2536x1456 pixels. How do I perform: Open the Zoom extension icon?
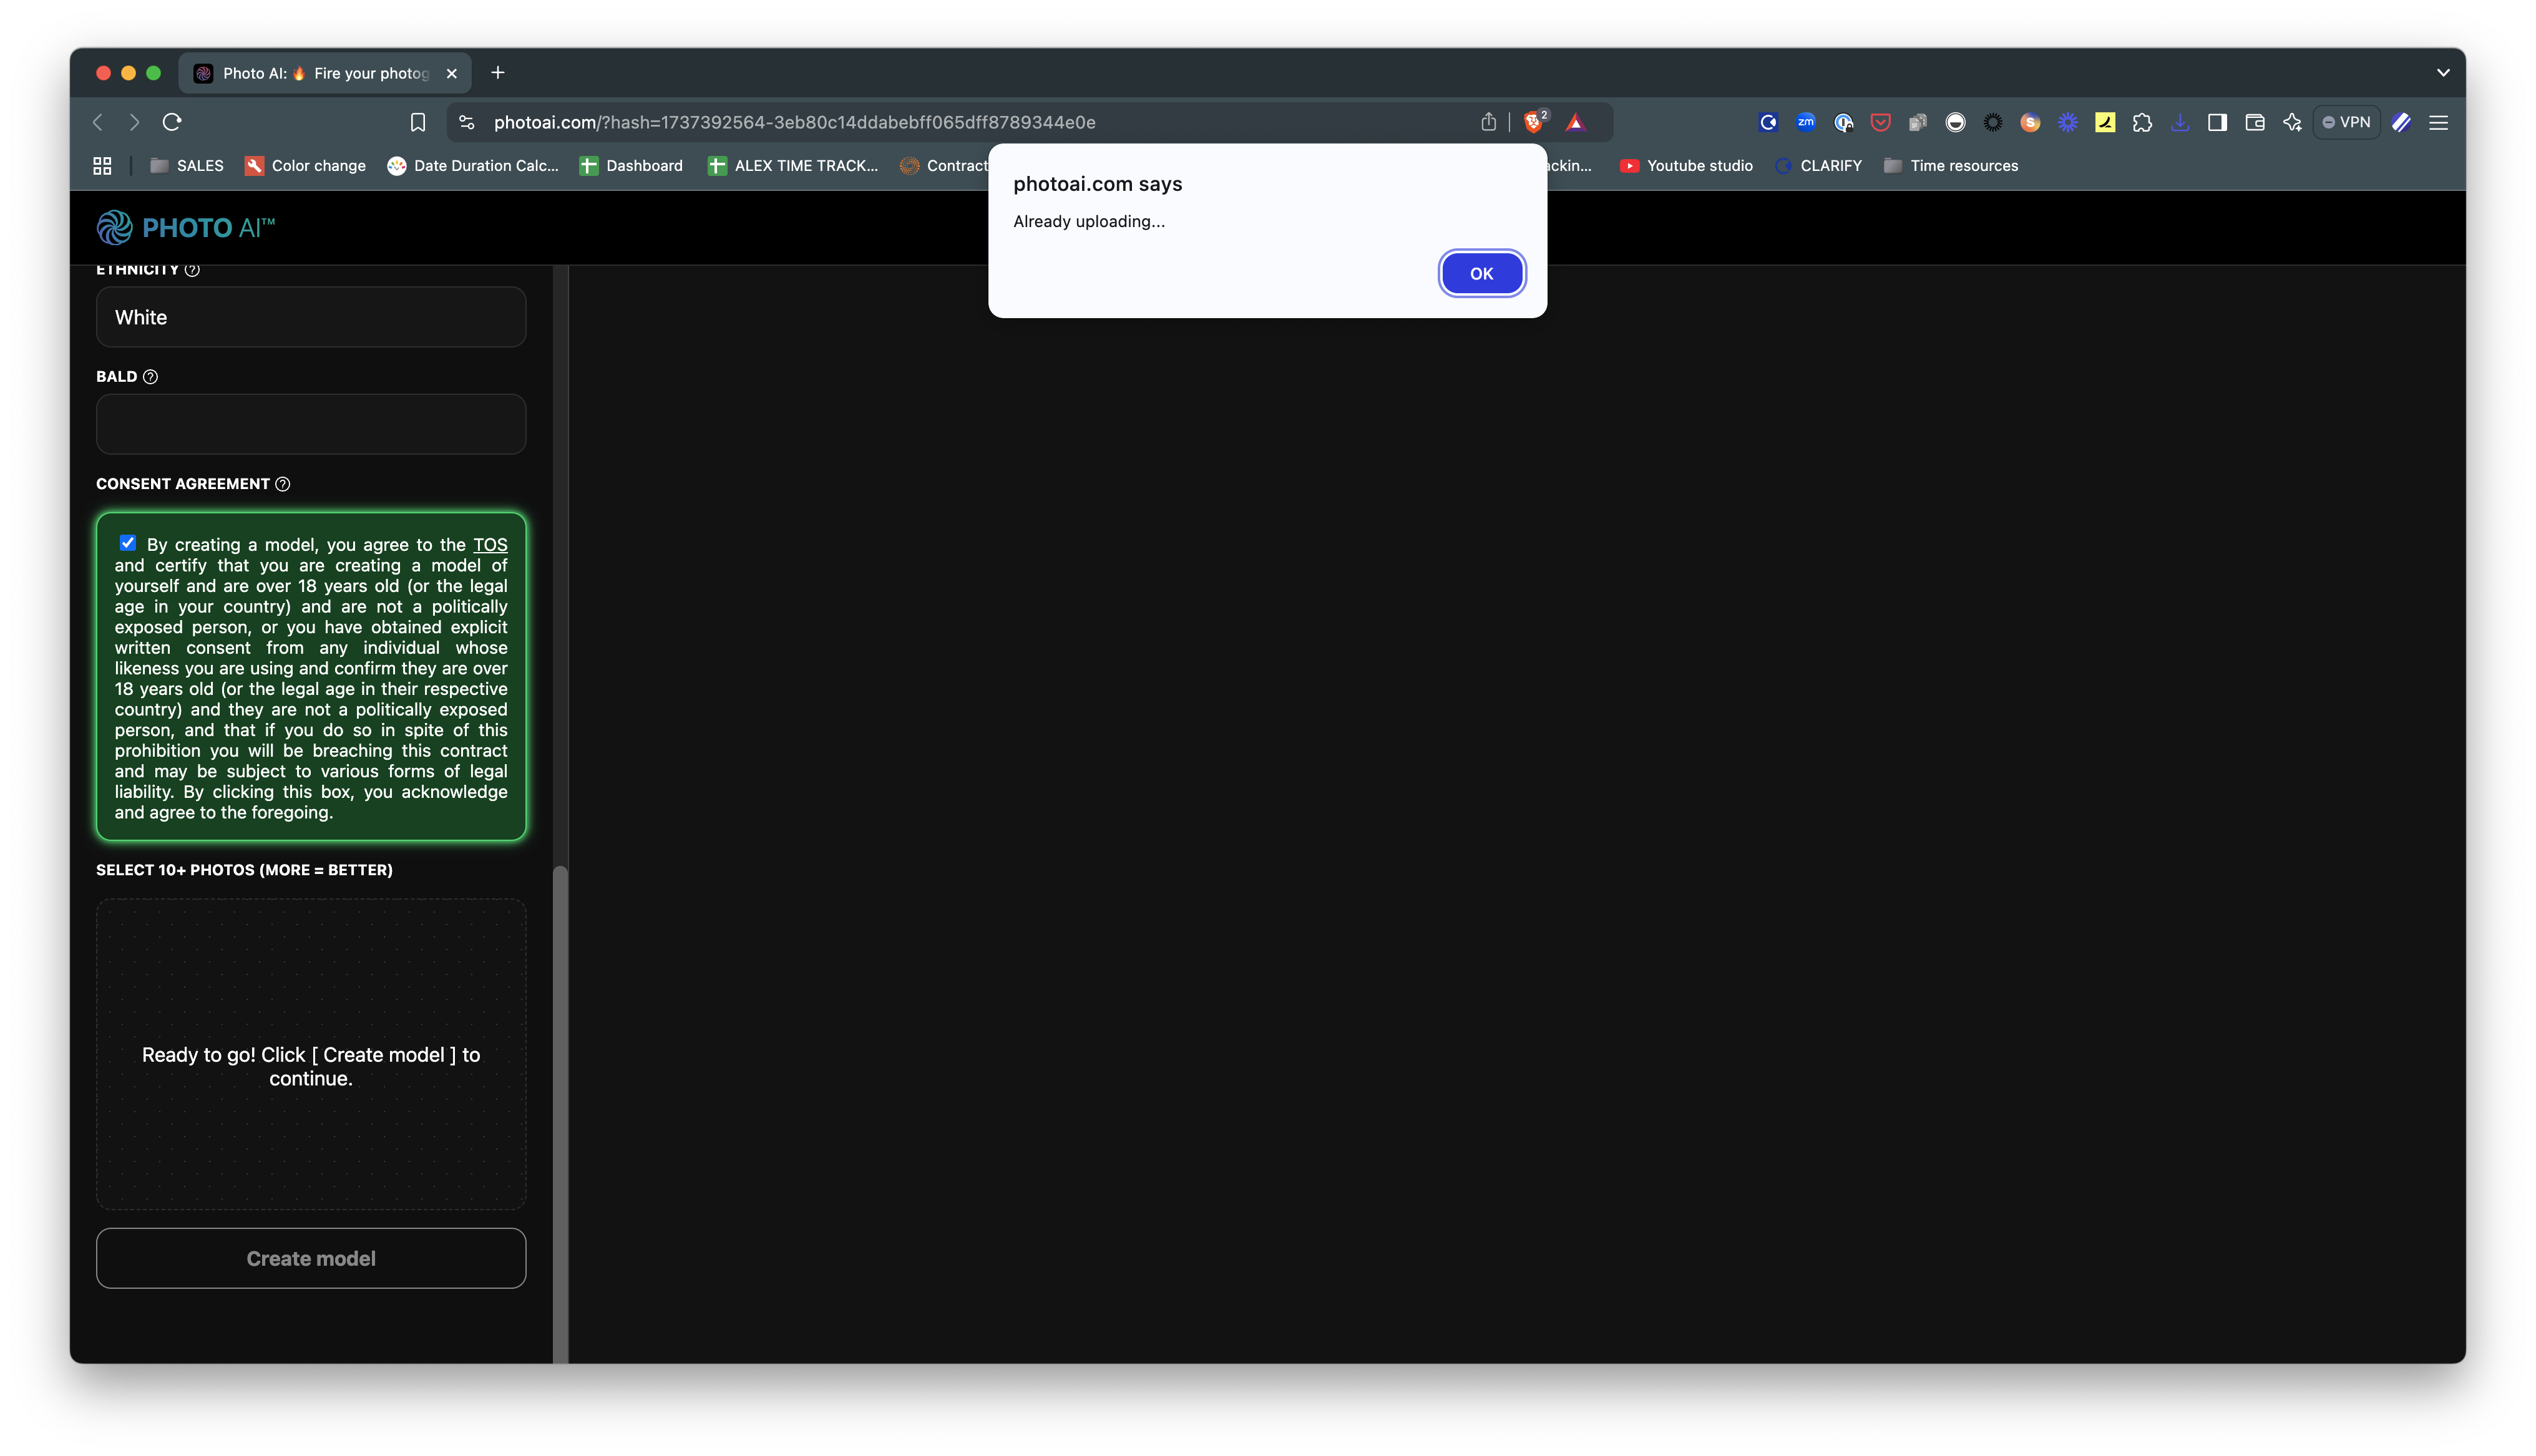pos(1805,122)
